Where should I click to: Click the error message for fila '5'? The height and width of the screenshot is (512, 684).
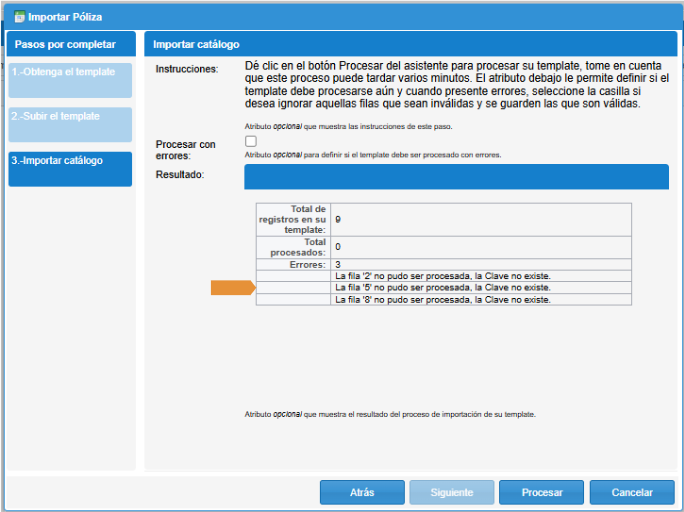443,288
